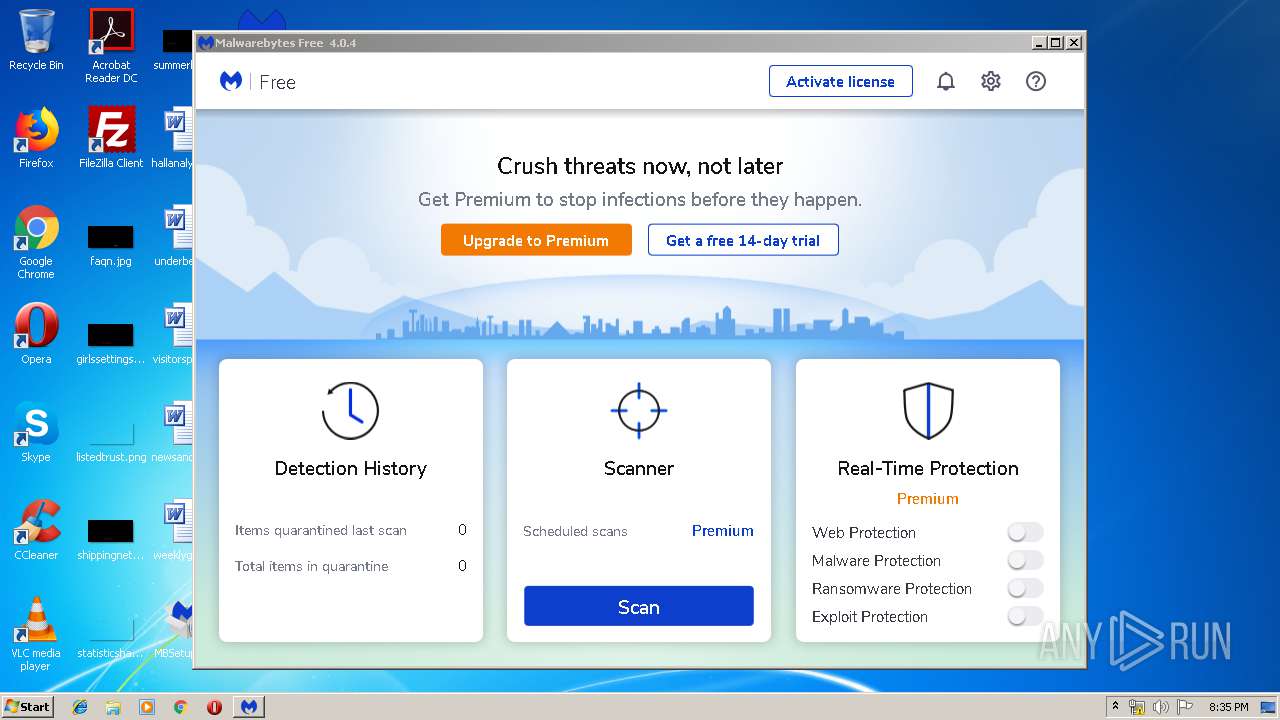1280x720 pixels.
Task: Click 'Total items in quarantine' row
Action: point(351,566)
